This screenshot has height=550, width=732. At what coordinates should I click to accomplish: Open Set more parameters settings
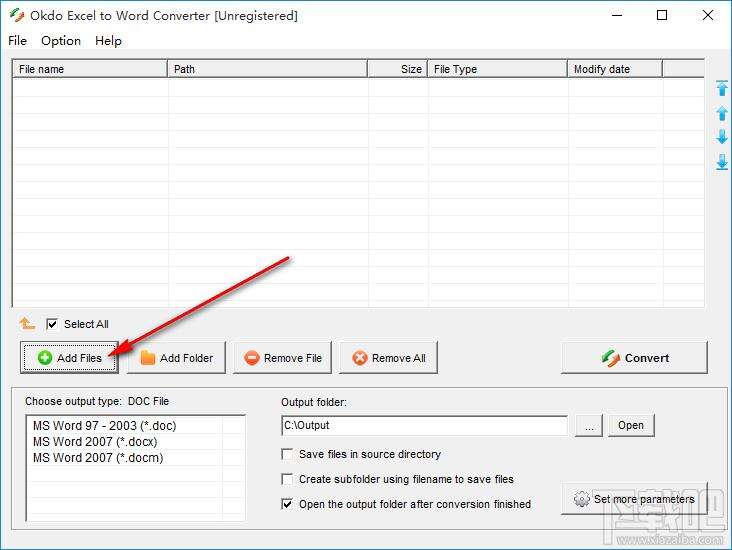tap(634, 499)
